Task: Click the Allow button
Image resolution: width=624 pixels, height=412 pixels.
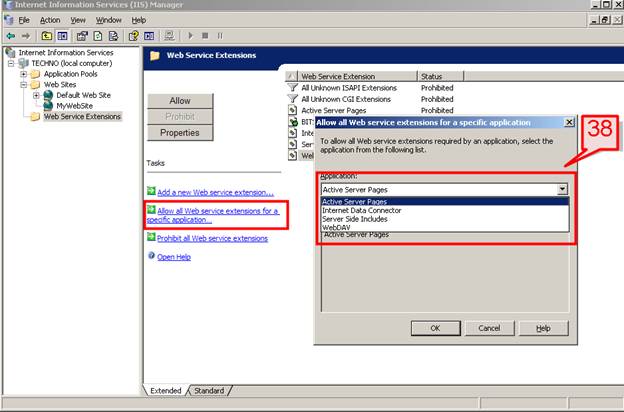Action: 180,101
